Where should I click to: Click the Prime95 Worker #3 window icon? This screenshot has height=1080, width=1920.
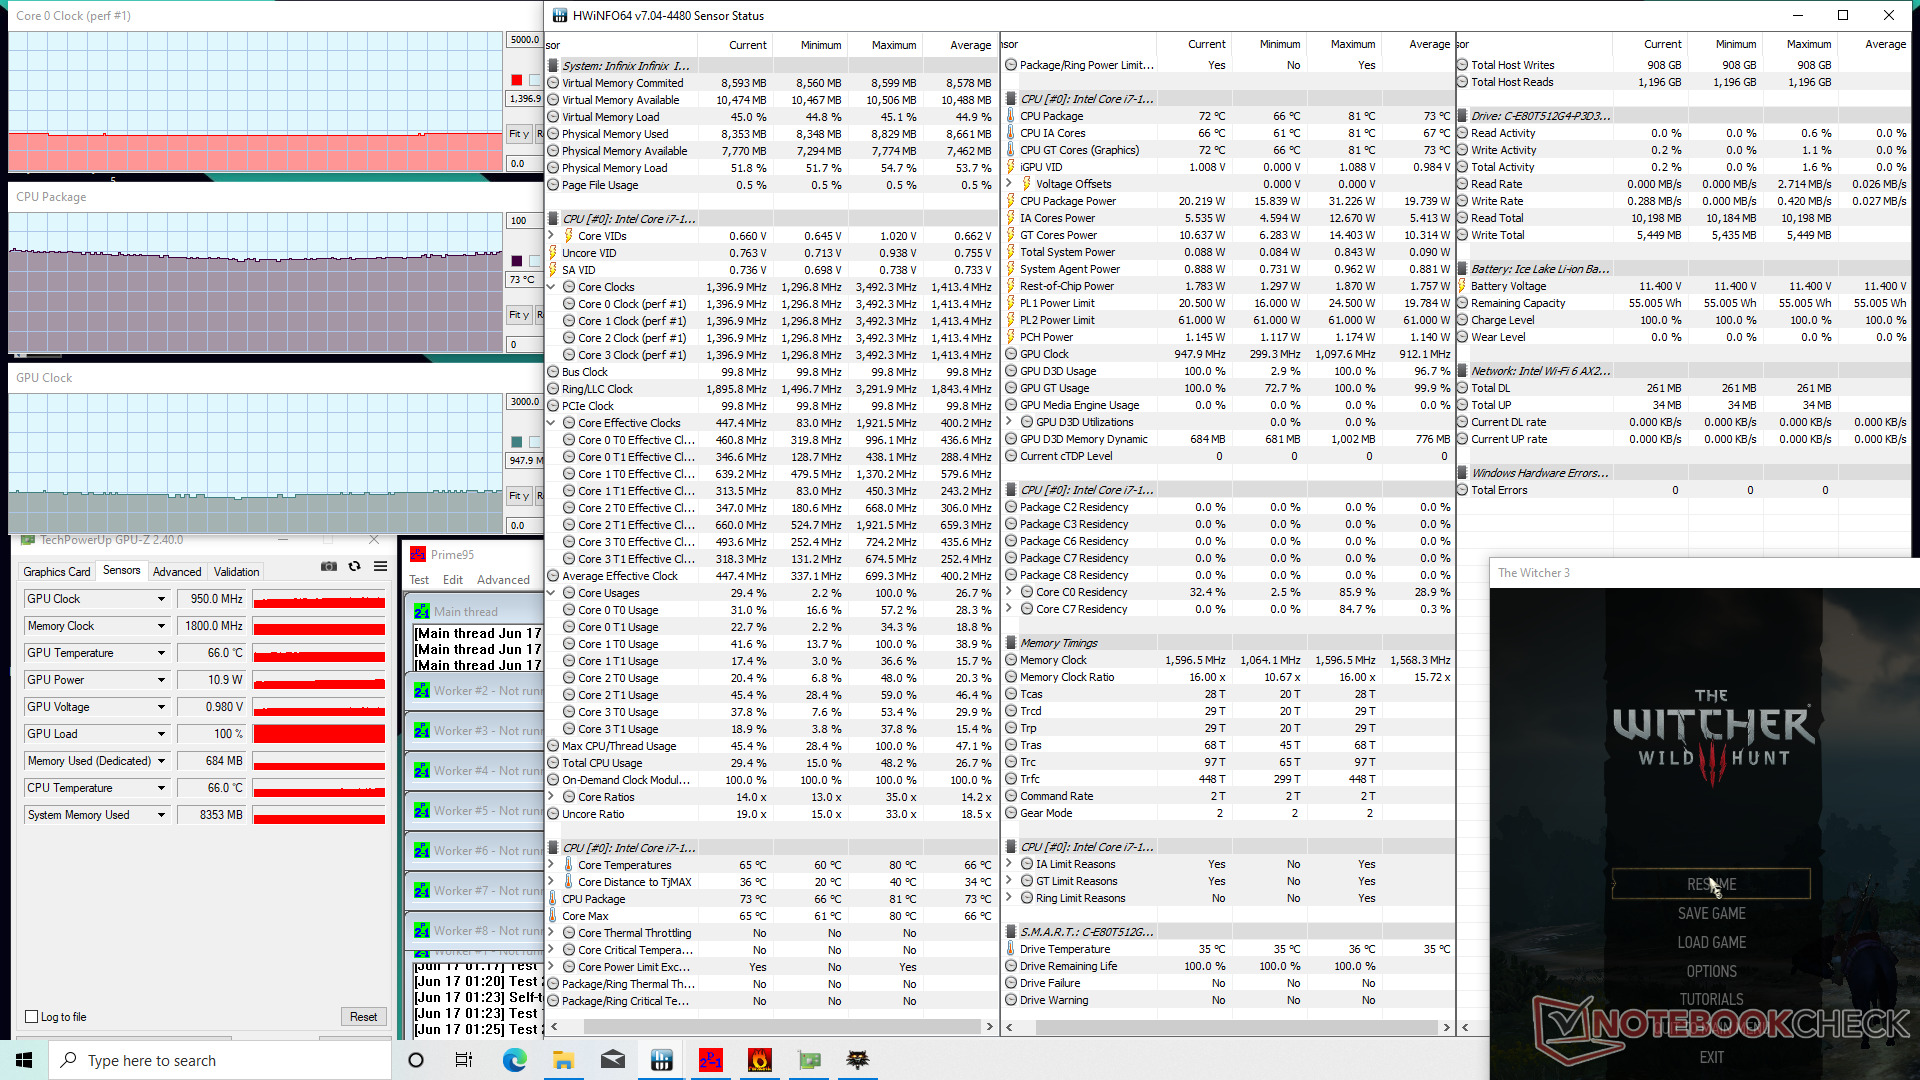[x=422, y=731]
